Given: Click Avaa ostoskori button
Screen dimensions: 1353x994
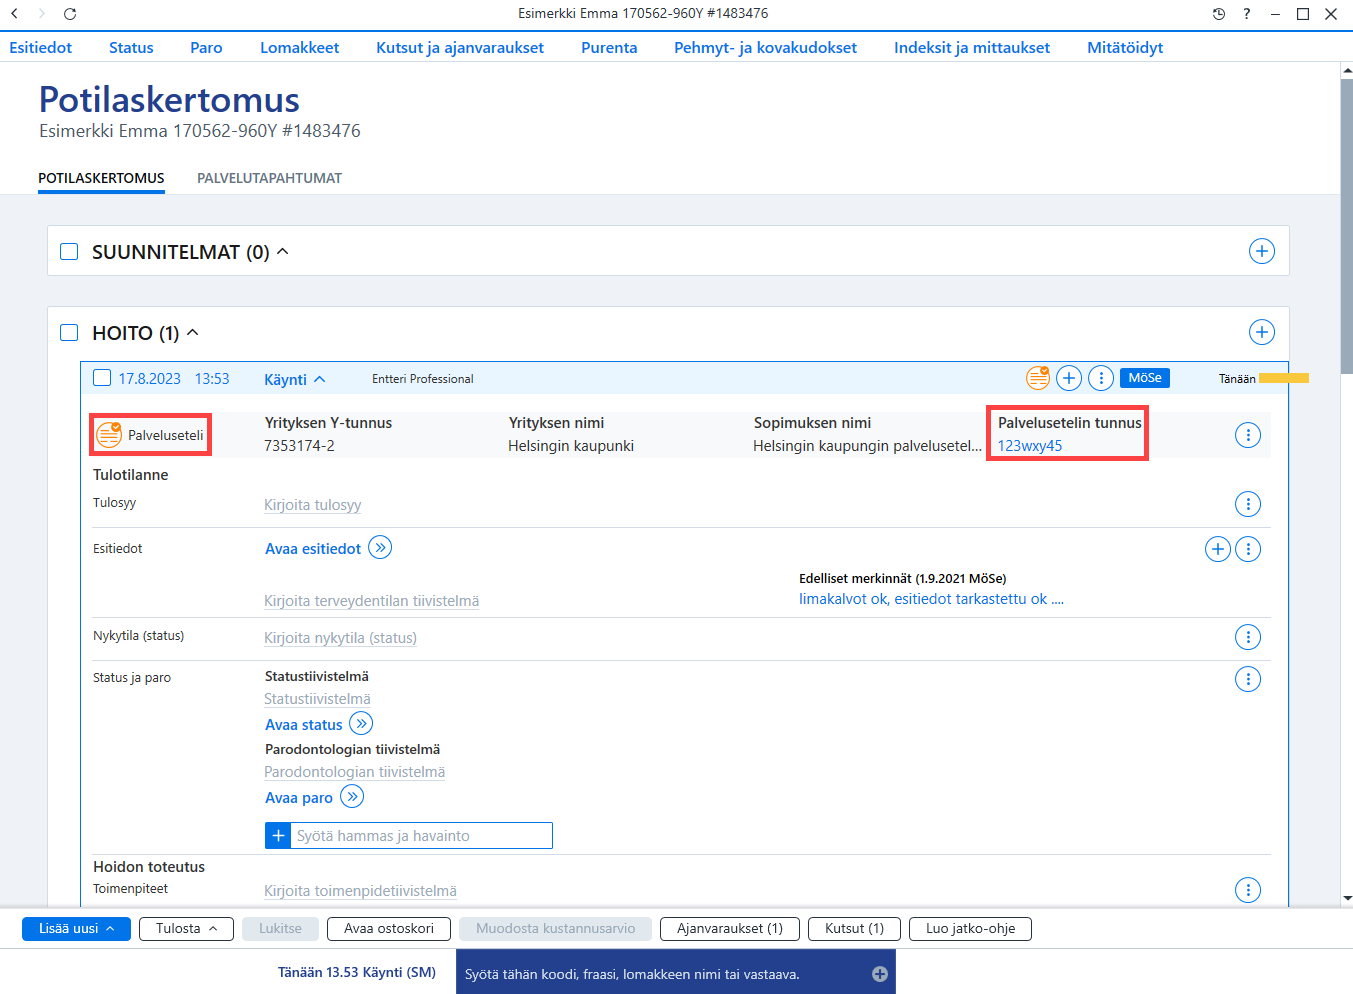Looking at the screenshot, I should tap(389, 929).
